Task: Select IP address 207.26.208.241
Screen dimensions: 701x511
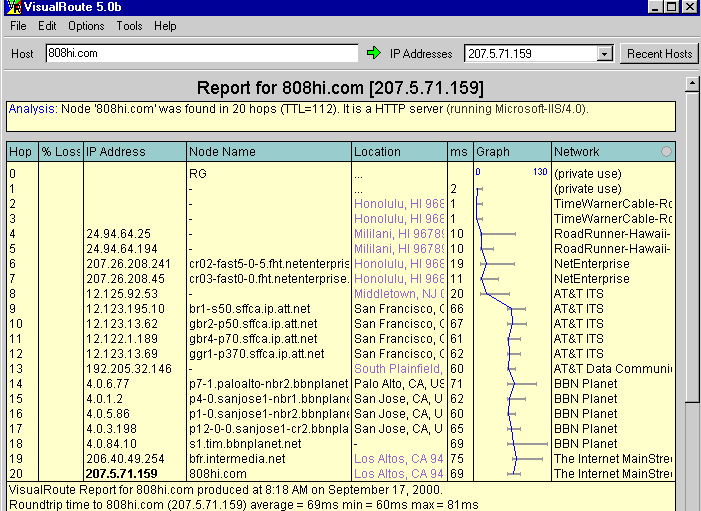Action: 129,264
